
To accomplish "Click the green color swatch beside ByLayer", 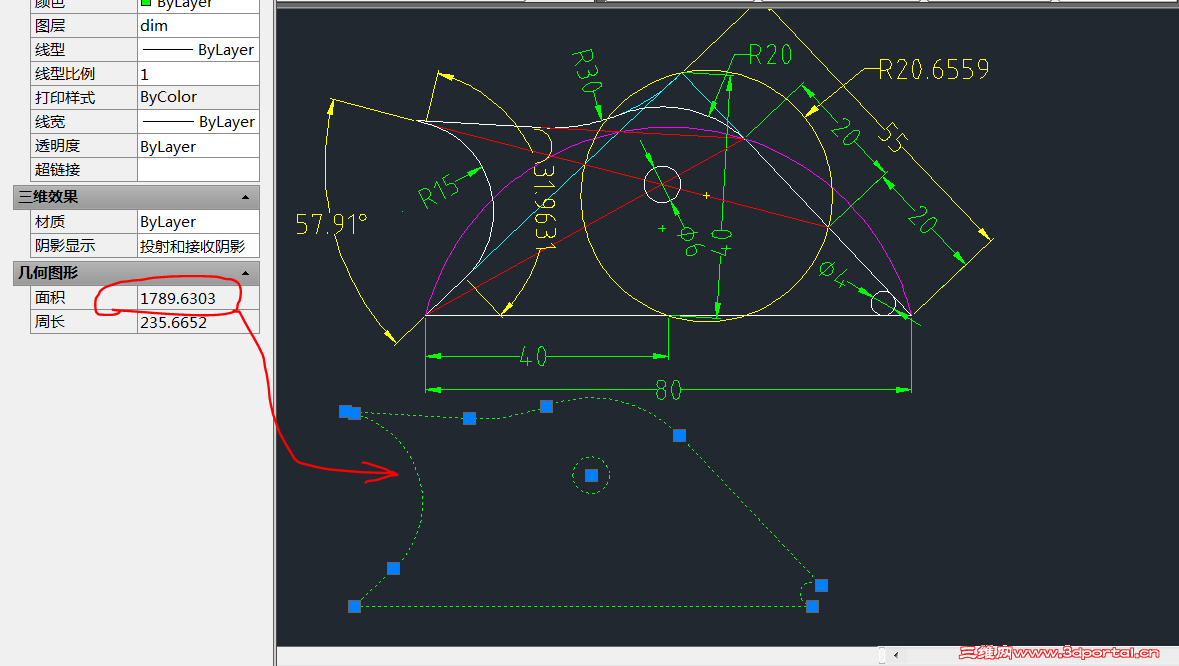I will tap(144, 5).
